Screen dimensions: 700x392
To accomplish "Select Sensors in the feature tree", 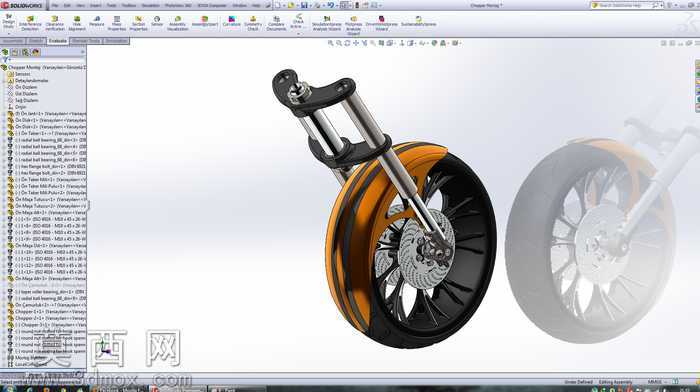I will (x=23, y=74).
